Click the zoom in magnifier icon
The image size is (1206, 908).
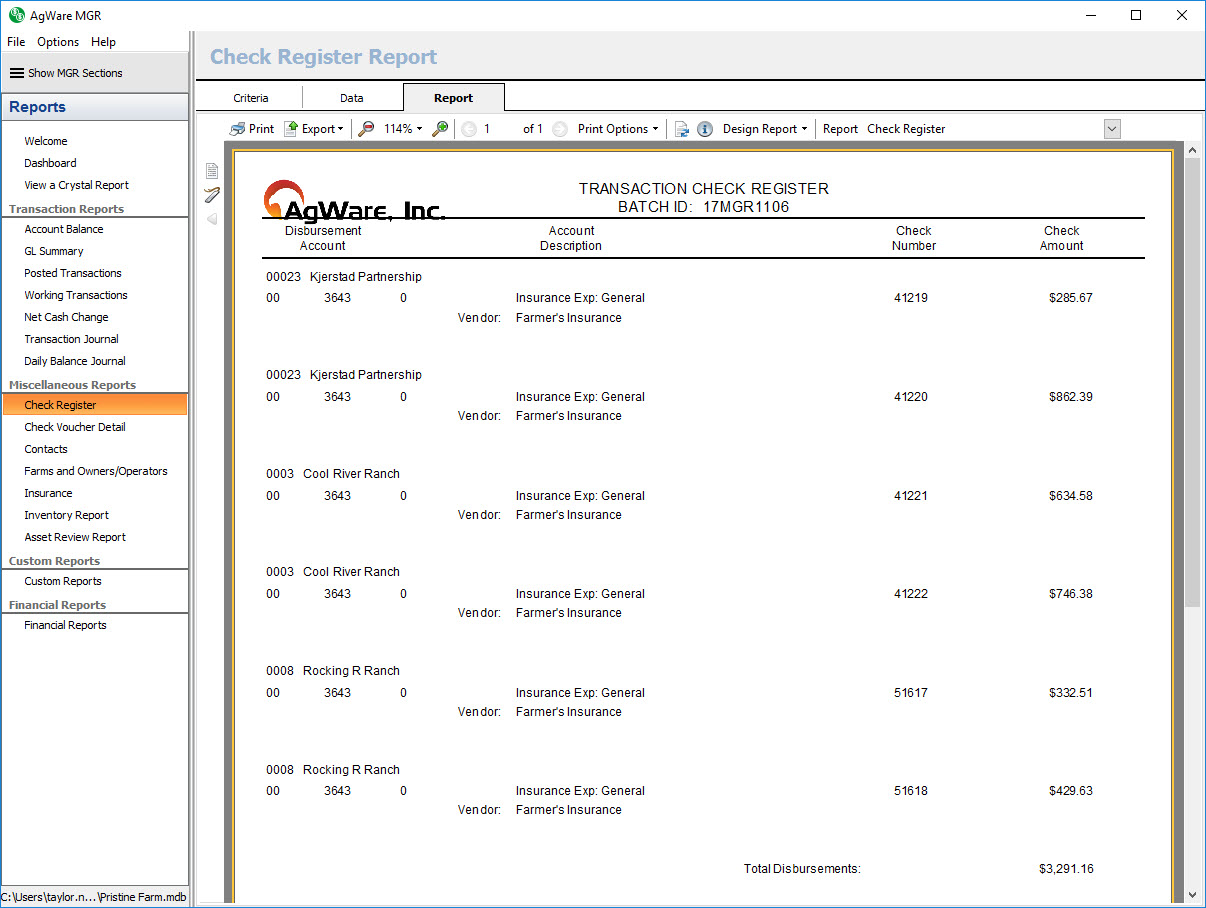[x=440, y=129]
